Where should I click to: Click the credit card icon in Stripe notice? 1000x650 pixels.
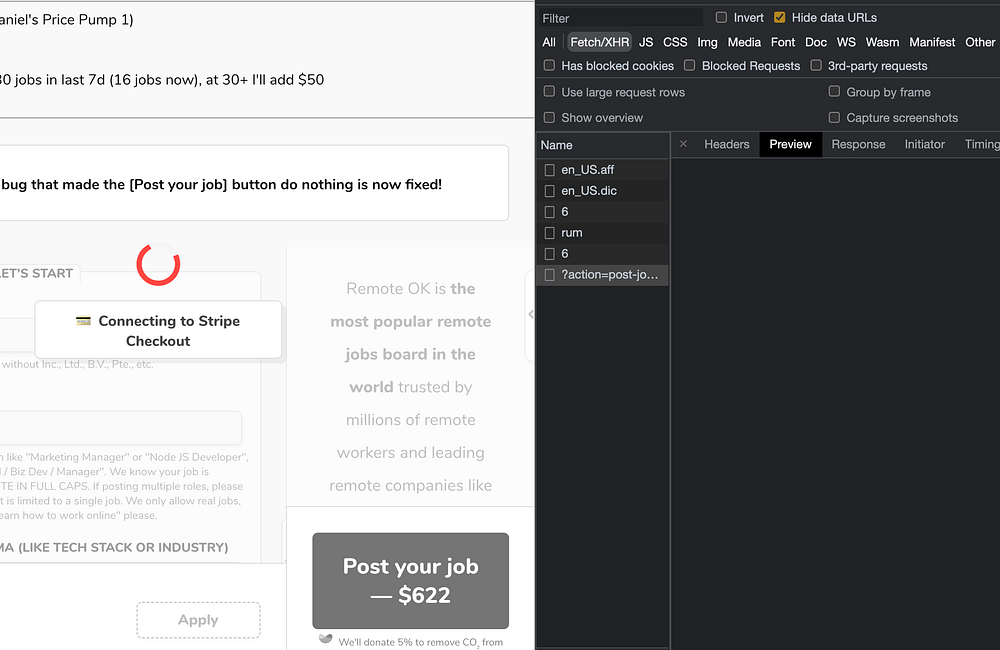[x=84, y=321]
